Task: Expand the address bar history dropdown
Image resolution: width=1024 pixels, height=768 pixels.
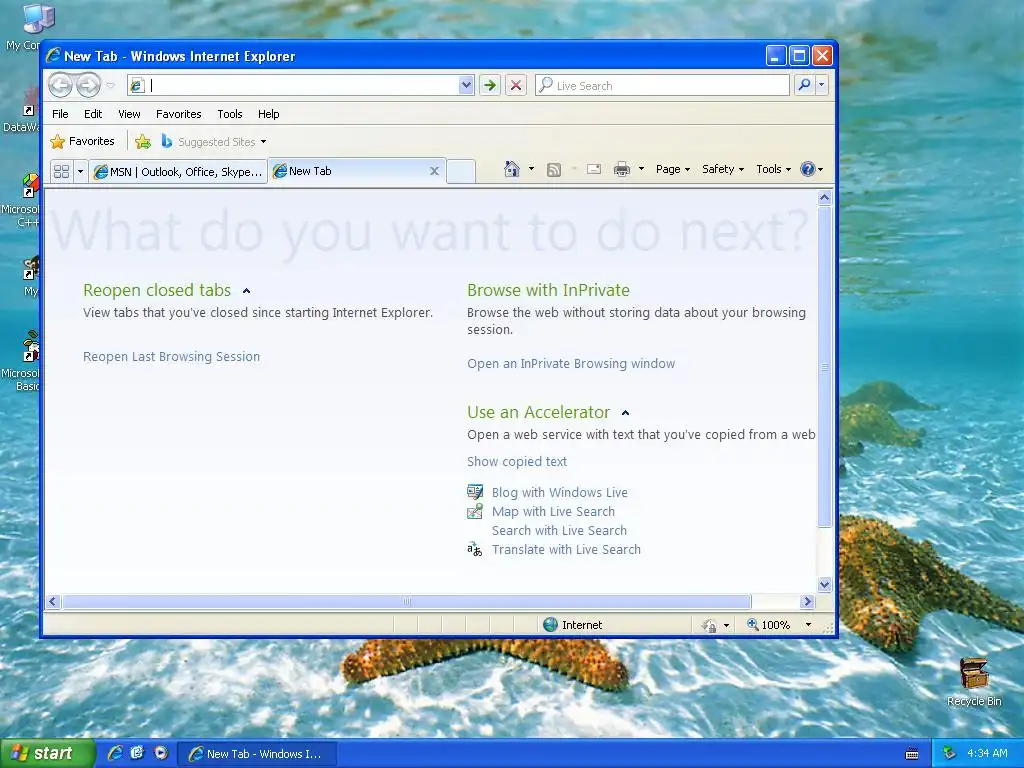Action: pyautogui.click(x=466, y=85)
